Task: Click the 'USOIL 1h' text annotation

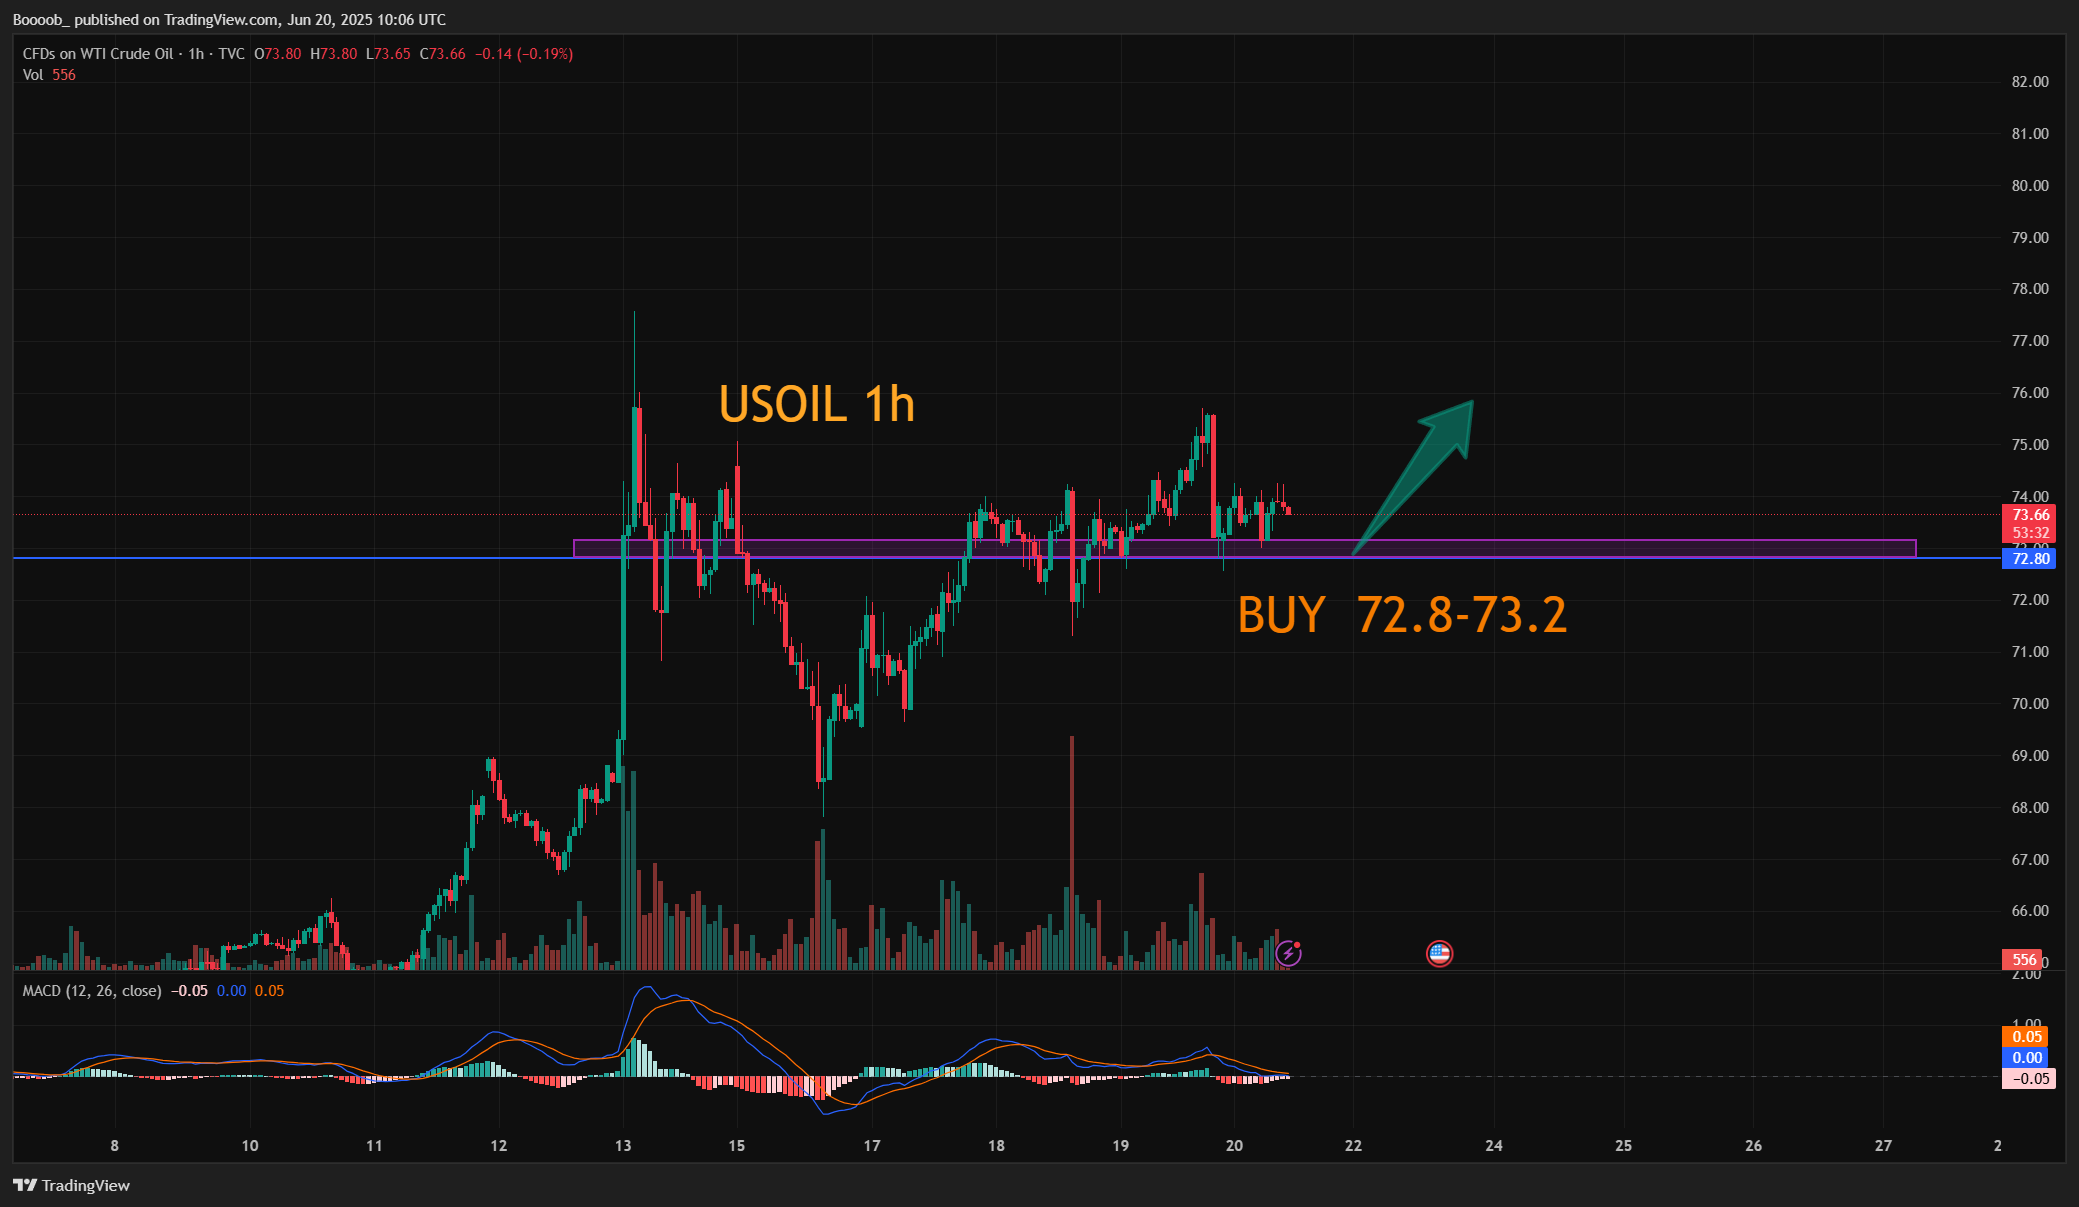Action: pos(817,404)
